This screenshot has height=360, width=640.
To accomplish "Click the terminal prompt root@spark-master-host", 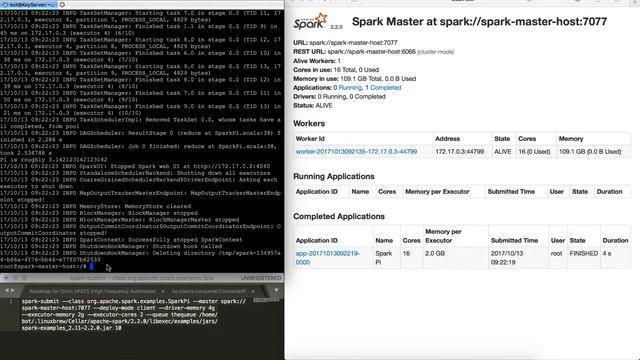I will point(43,267).
